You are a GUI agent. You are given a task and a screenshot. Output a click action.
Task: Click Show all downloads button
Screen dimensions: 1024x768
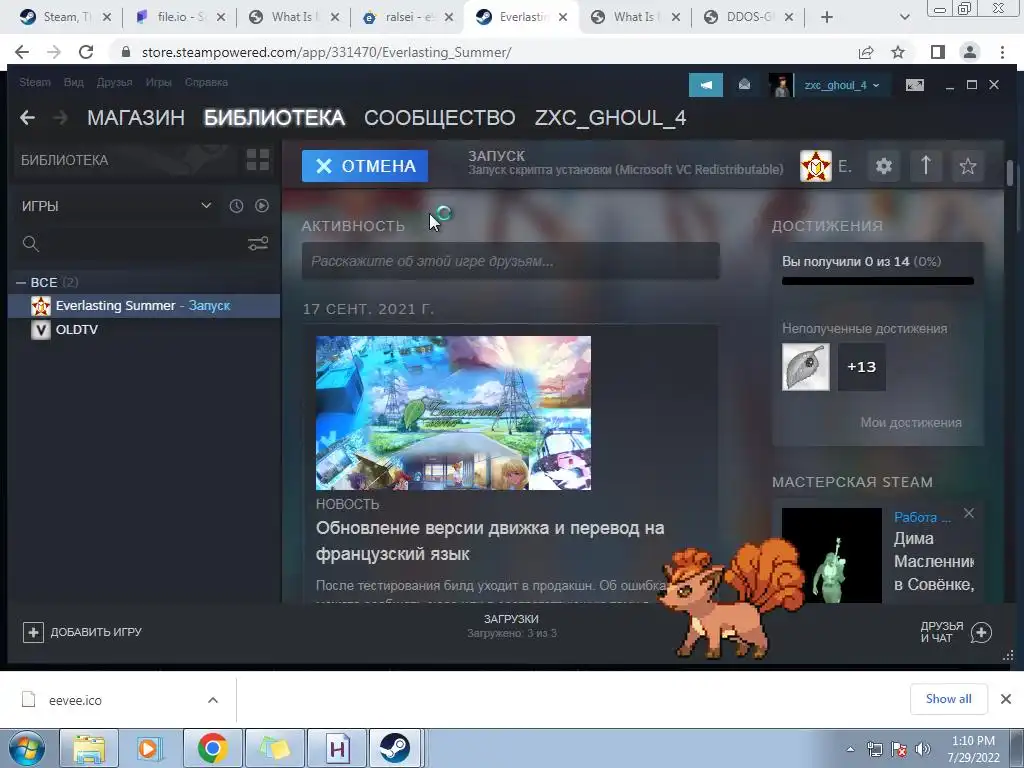pyautogui.click(x=948, y=699)
